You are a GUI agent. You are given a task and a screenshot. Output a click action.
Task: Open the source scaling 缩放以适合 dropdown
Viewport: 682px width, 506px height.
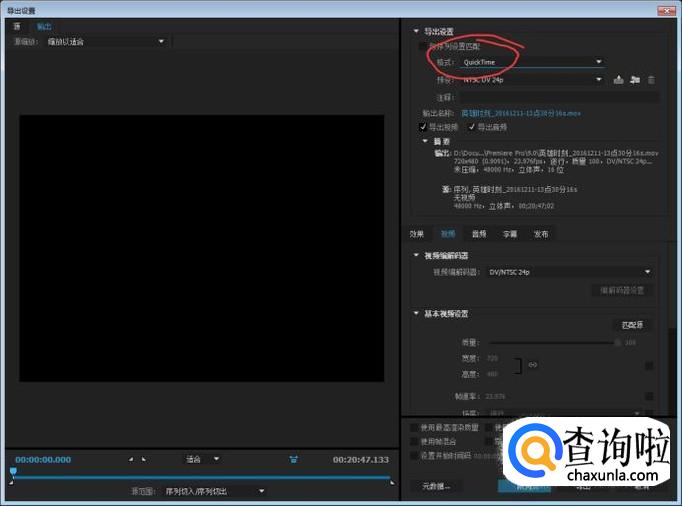107,42
